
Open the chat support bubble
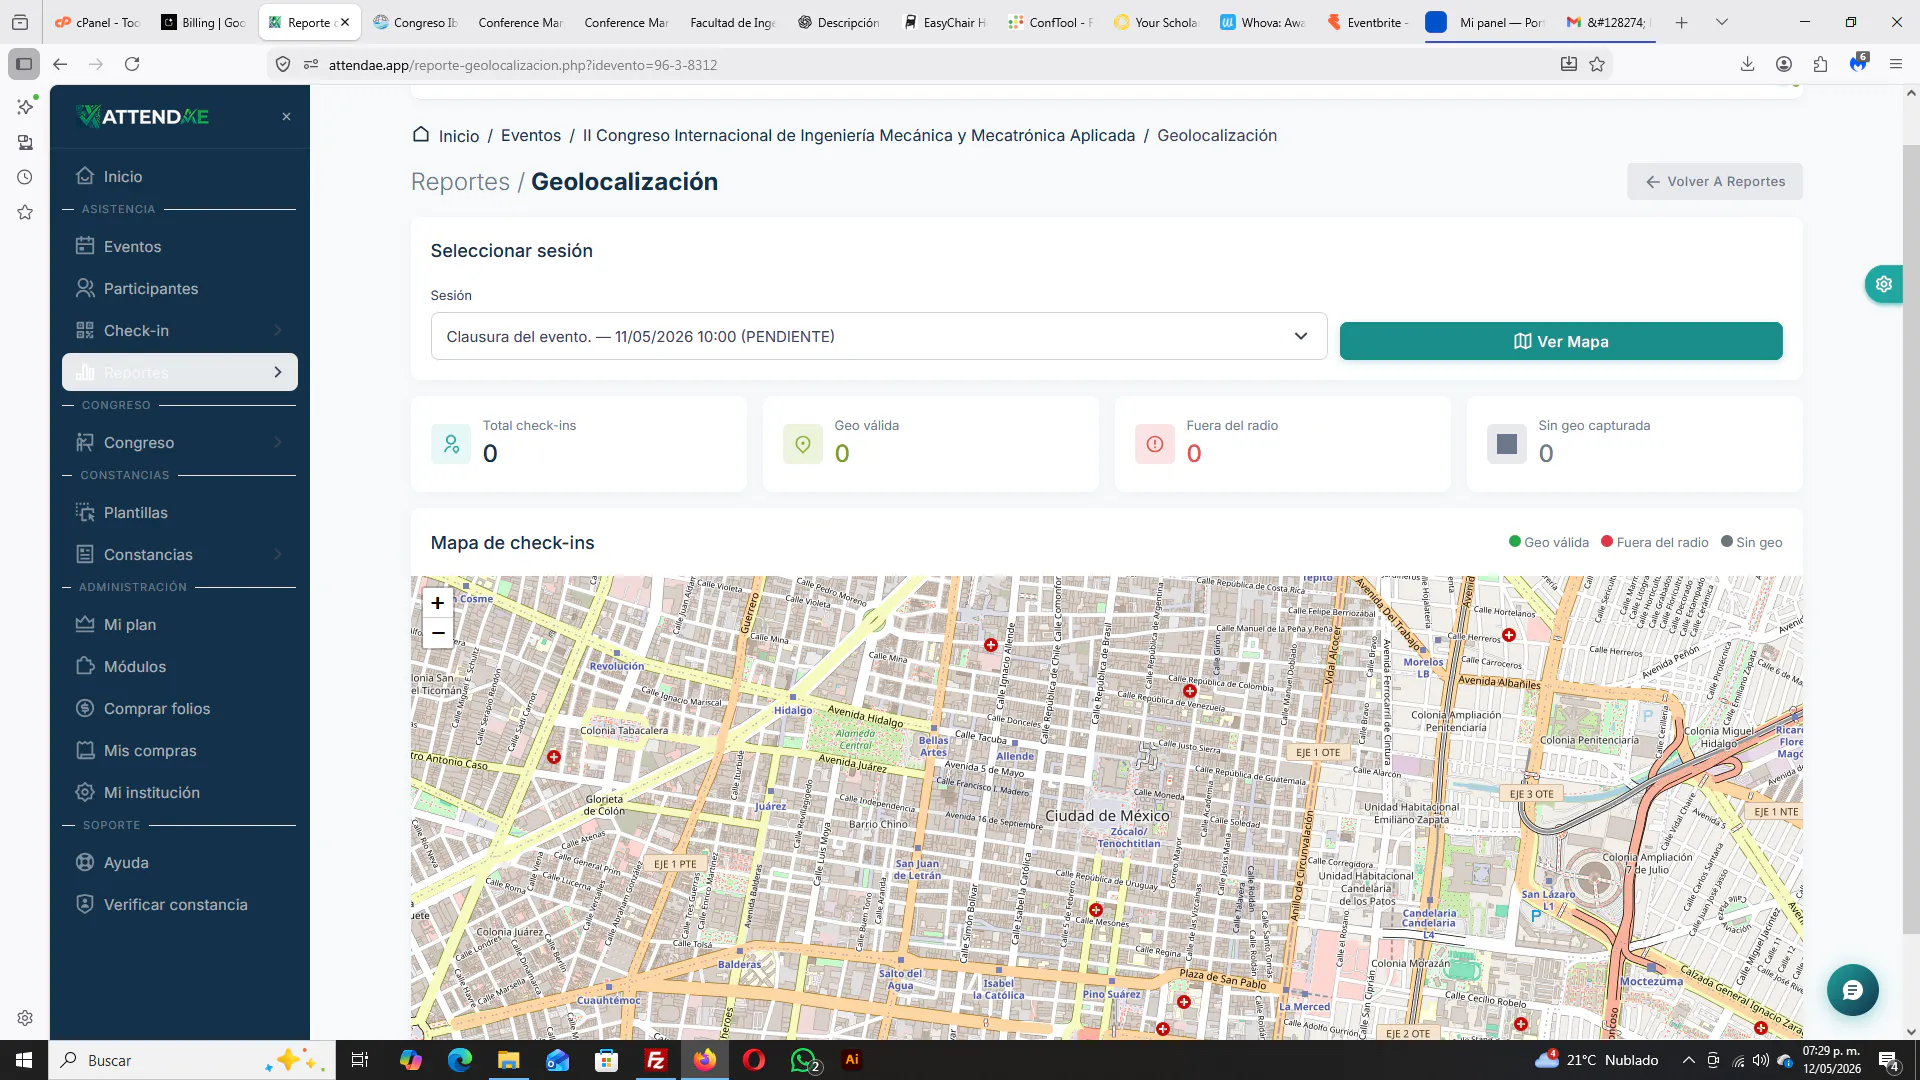(x=1852, y=990)
